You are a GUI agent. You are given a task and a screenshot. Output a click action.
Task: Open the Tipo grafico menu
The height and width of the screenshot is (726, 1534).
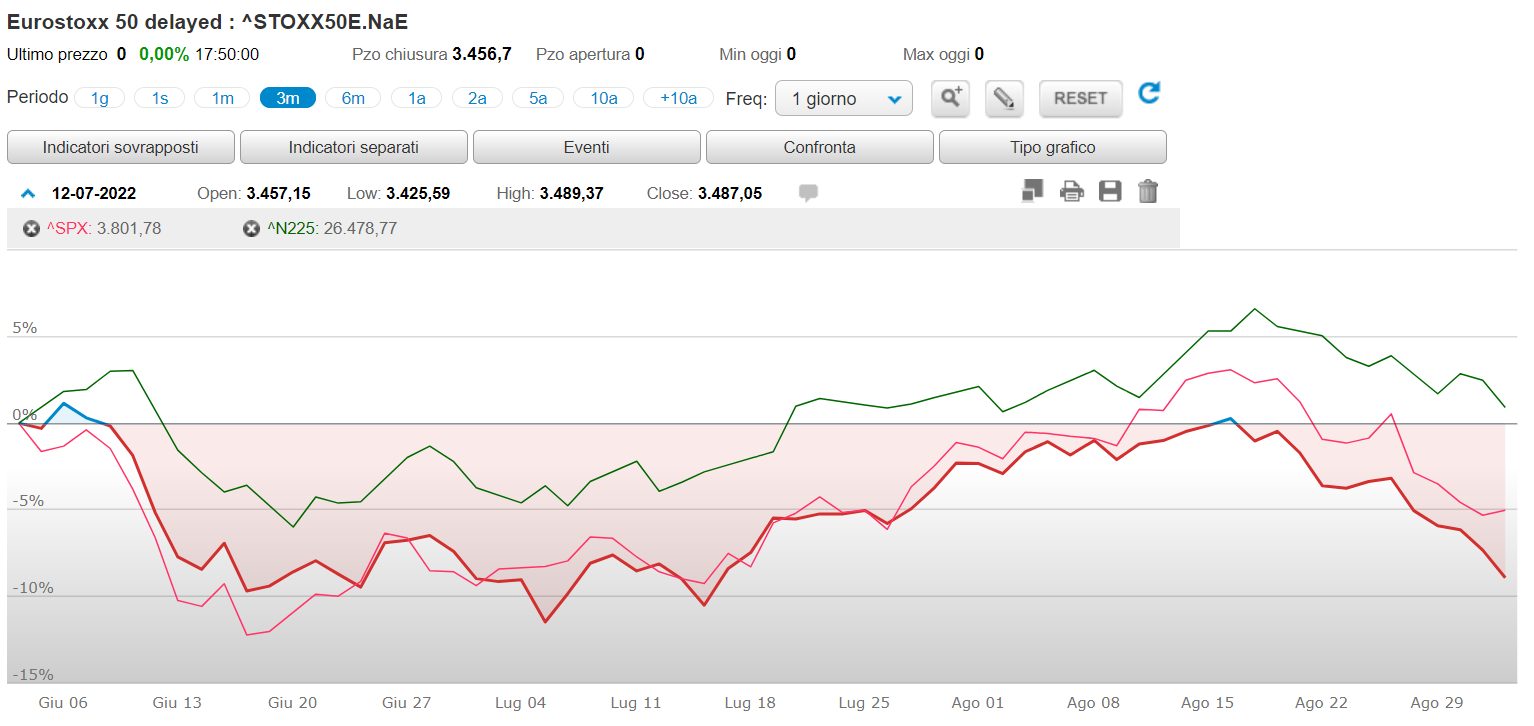pyautogui.click(x=1053, y=147)
